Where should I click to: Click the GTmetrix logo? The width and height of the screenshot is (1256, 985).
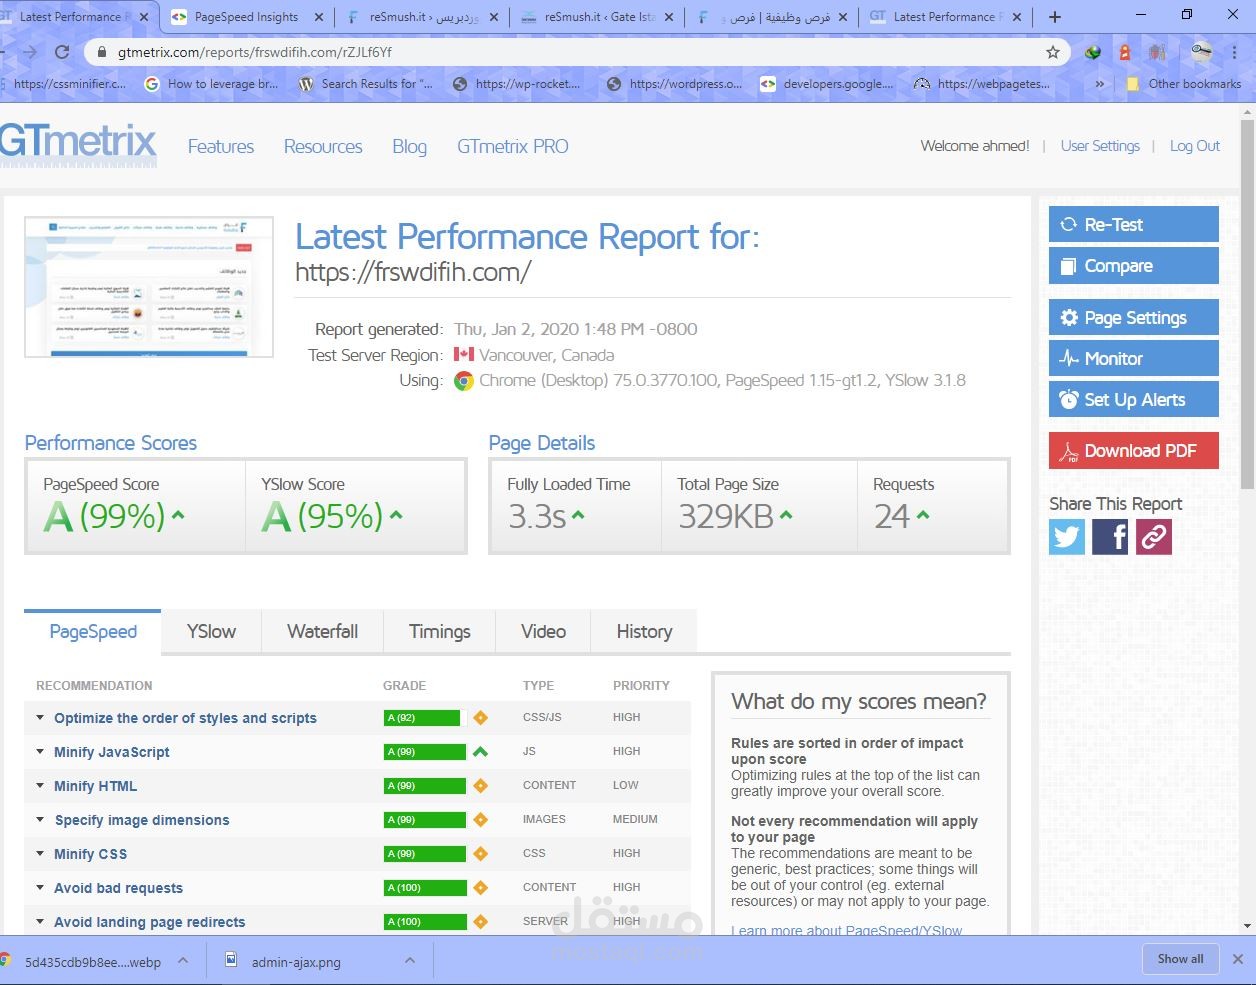tap(78, 144)
